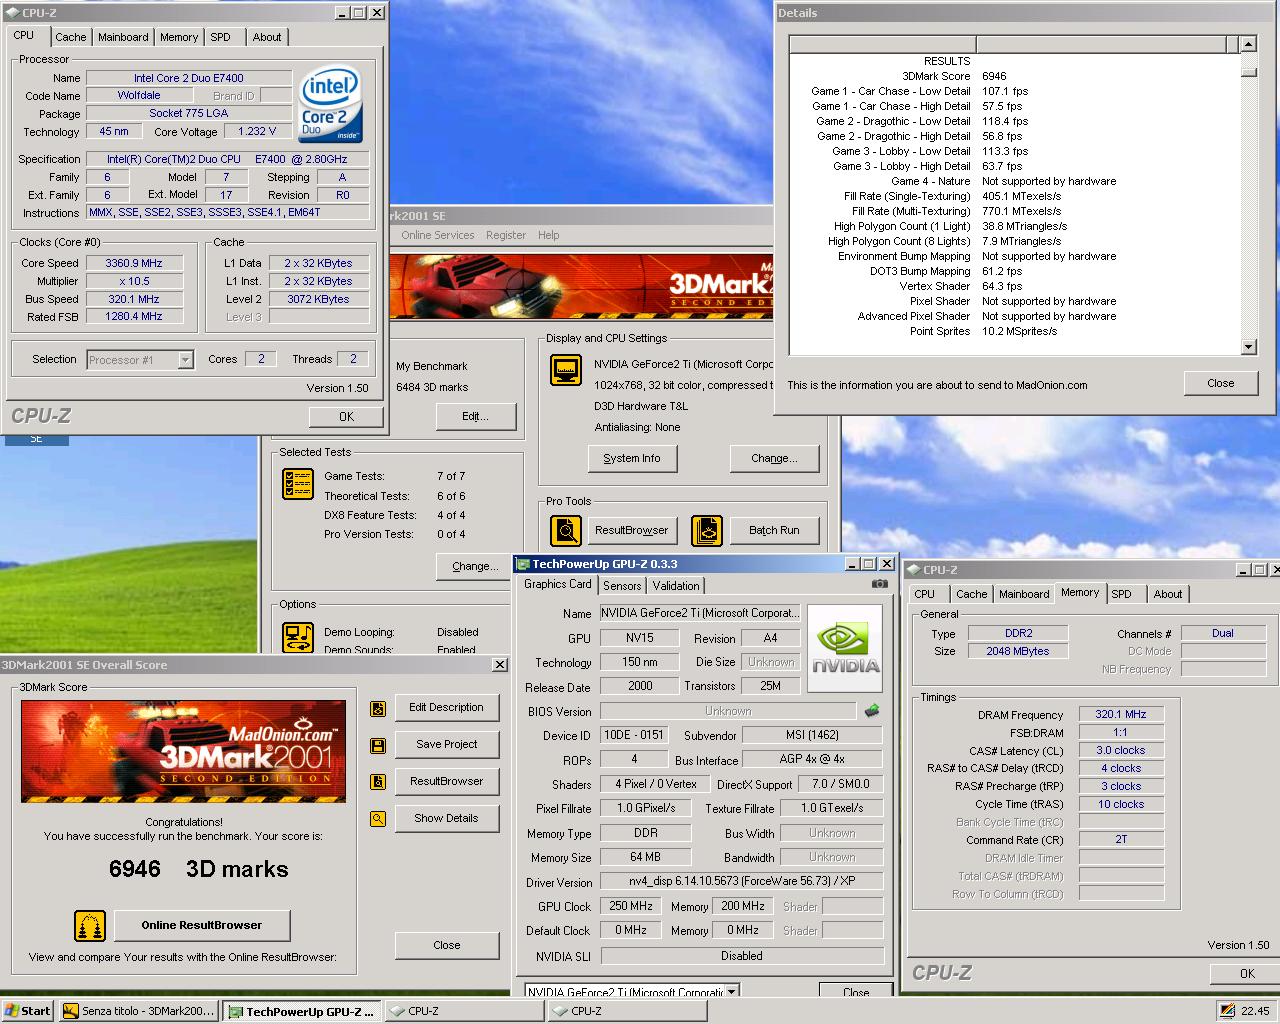Click OK in lower CPU-Z window
This screenshot has width=1280, height=1024.
[1247, 974]
